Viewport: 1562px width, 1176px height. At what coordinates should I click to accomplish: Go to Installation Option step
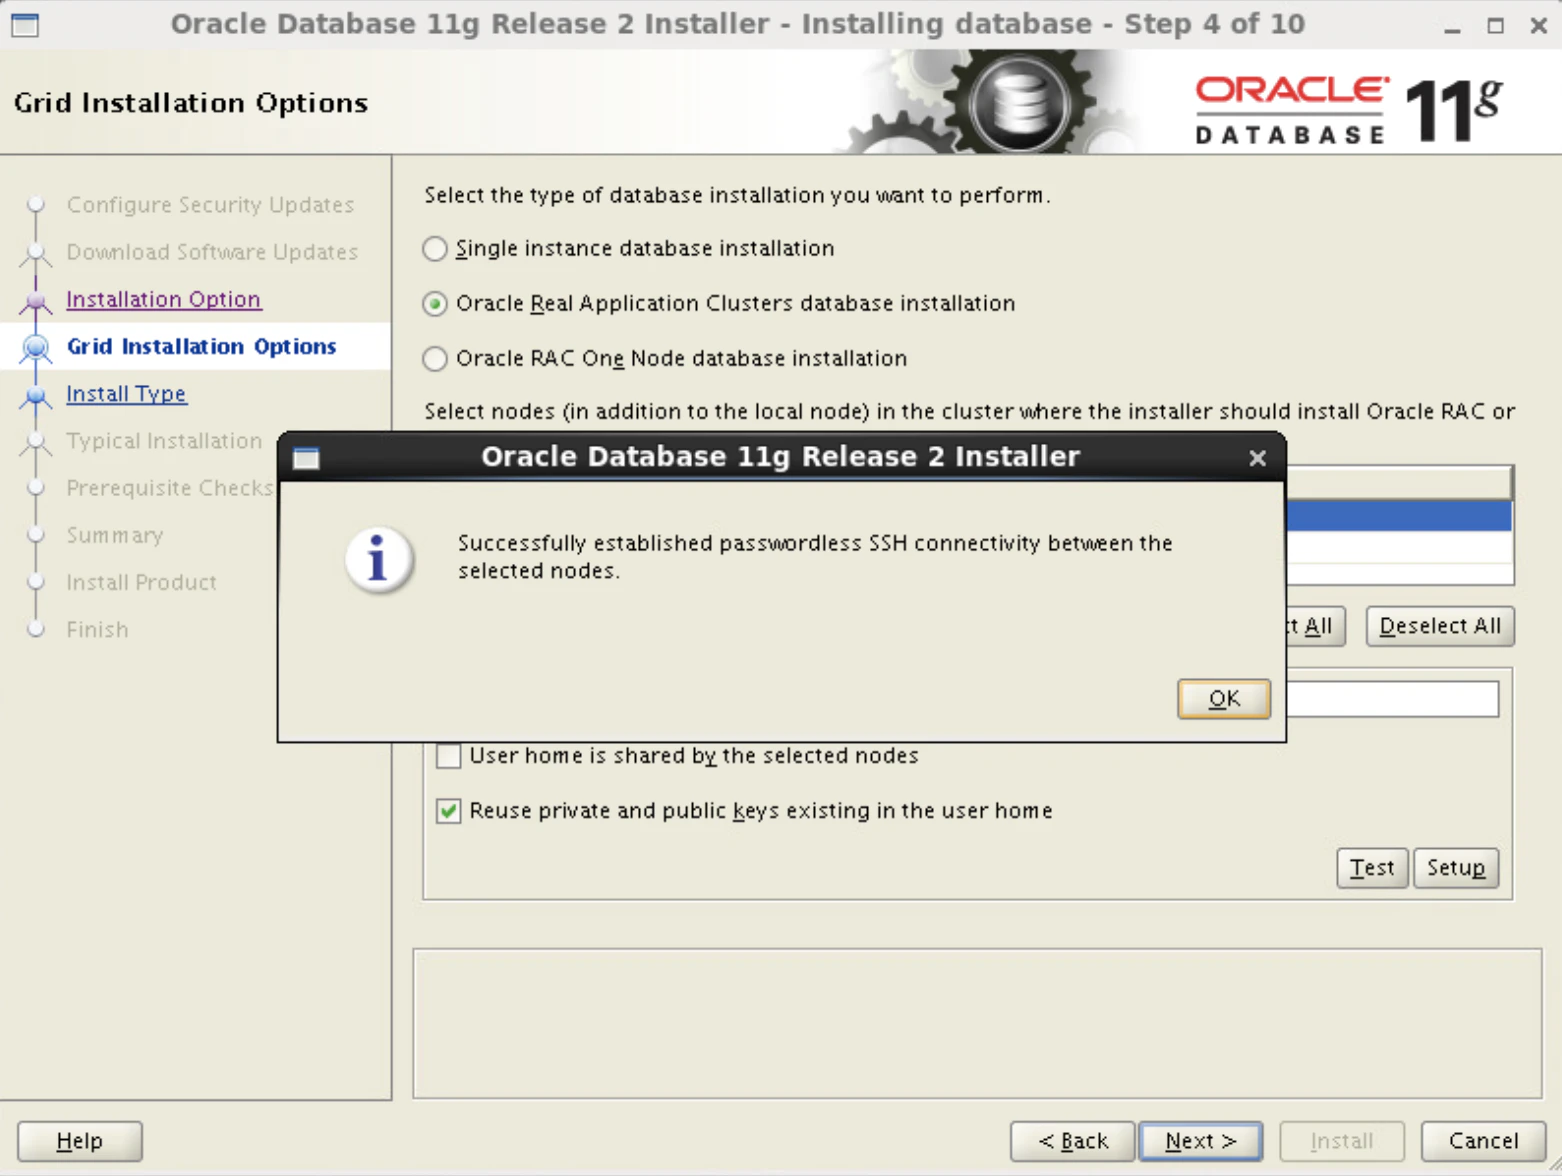tap(164, 299)
